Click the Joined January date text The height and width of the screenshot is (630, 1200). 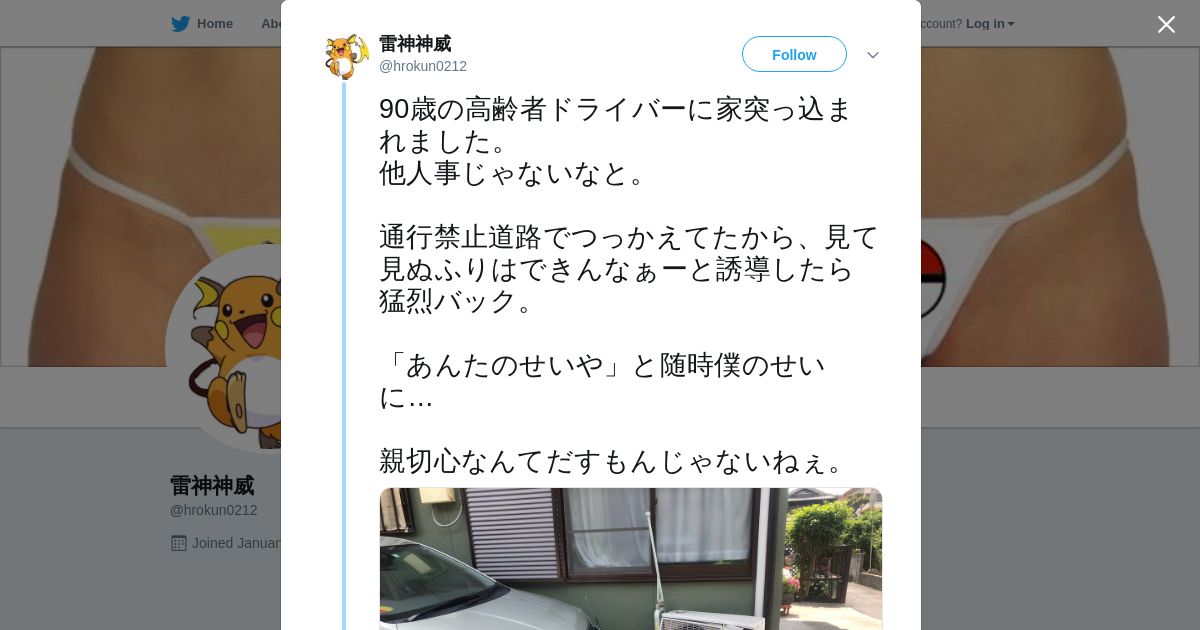click(x=236, y=543)
